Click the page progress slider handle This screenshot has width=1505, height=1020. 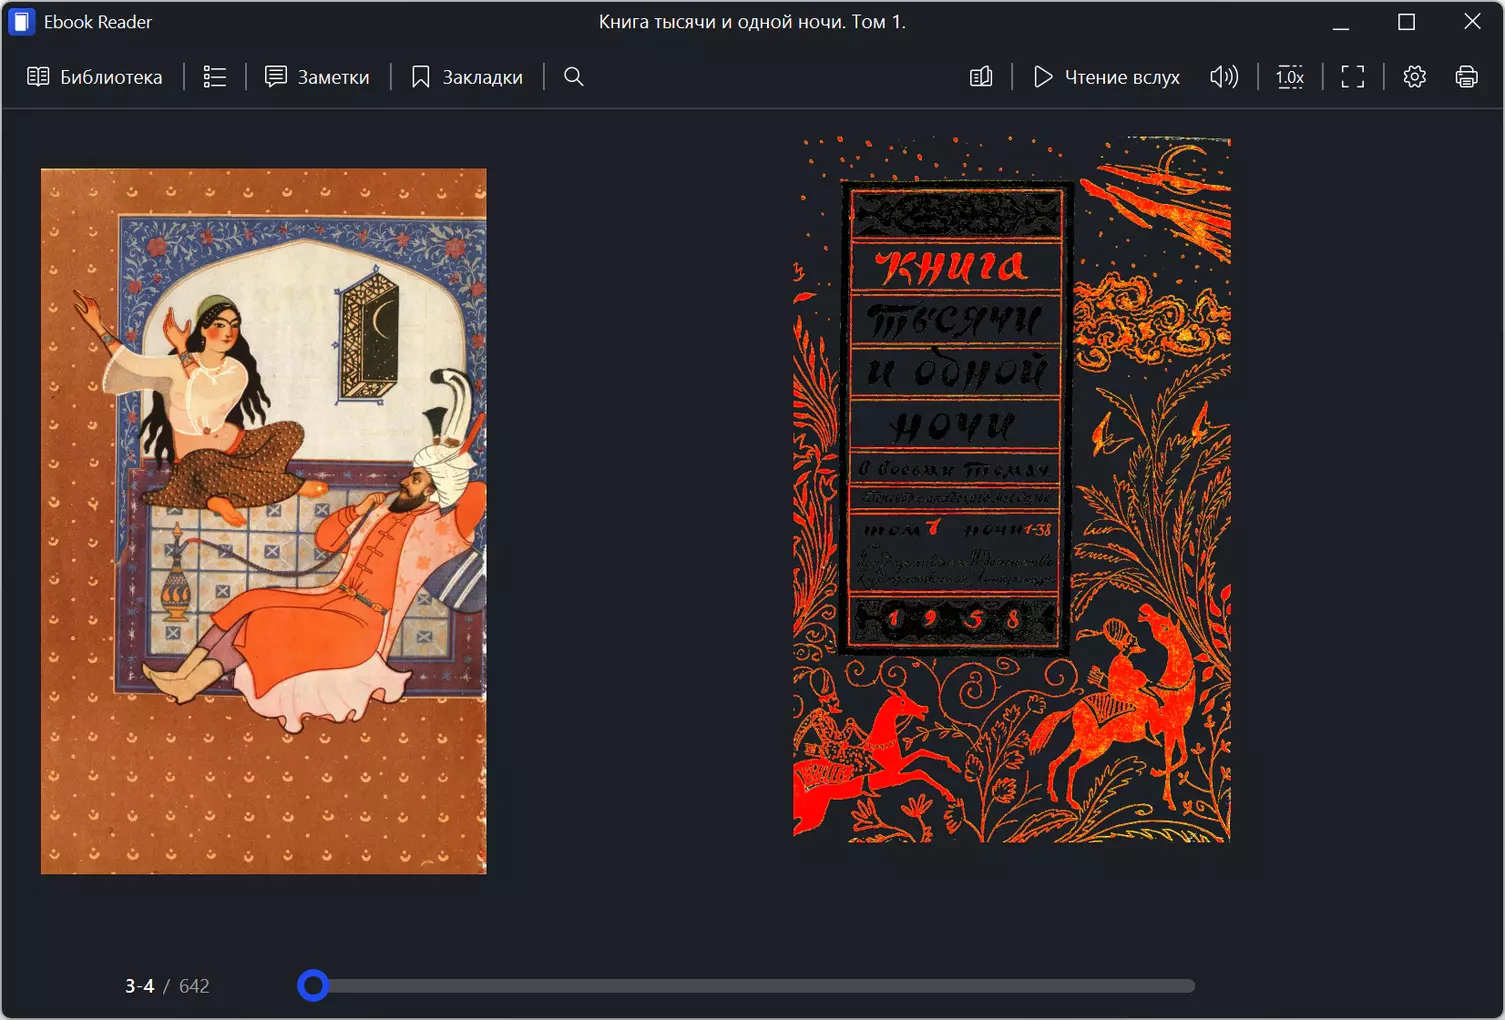click(313, 986)
